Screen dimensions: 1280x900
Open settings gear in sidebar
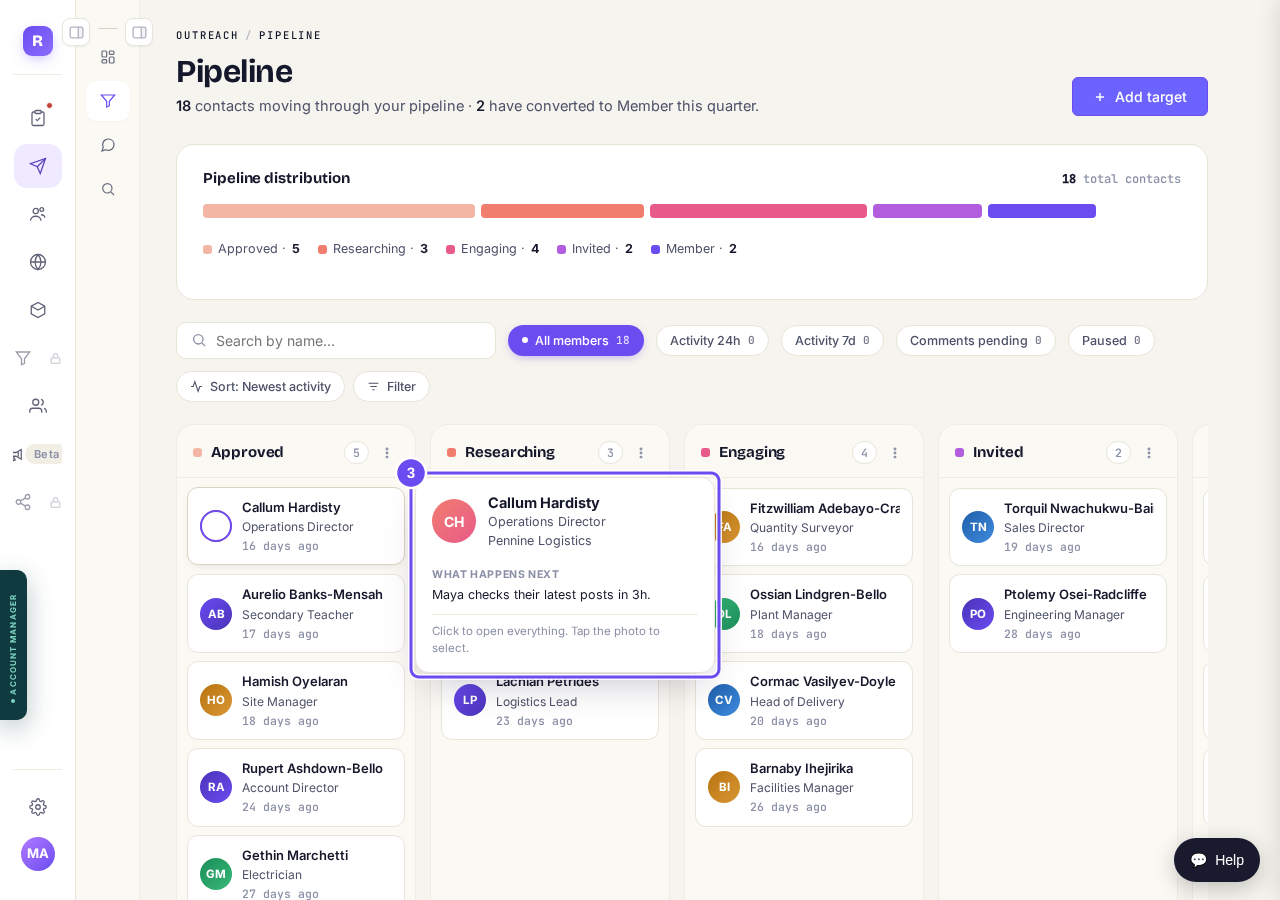[x=38, y=807]
